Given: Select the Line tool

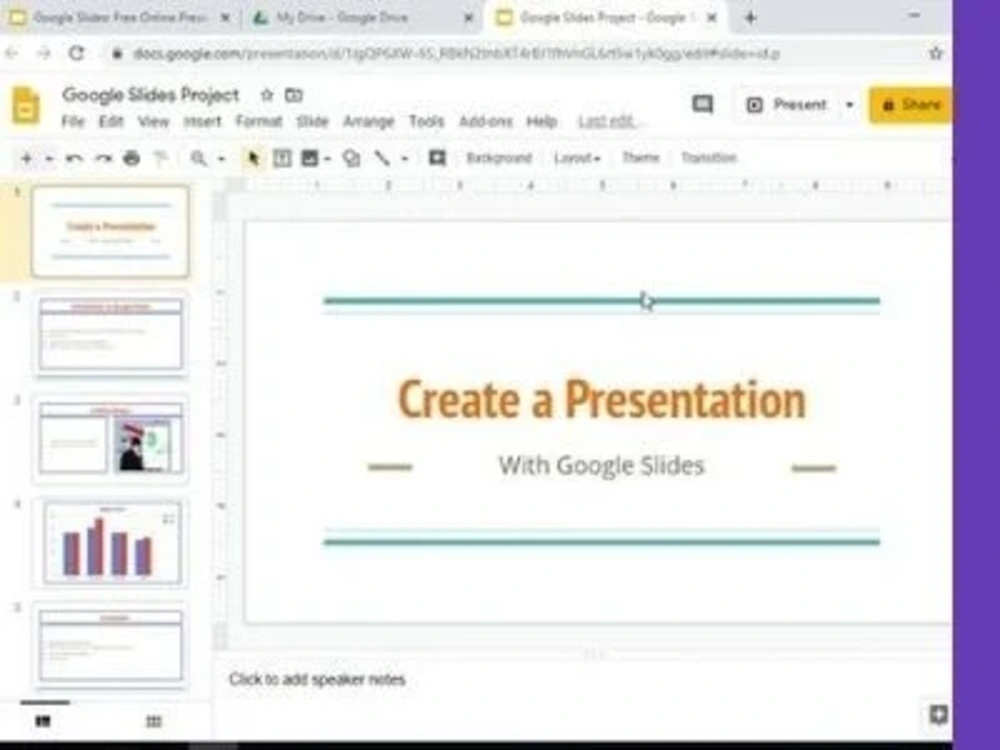Looking at the screenshot, I should pos(382,158).
